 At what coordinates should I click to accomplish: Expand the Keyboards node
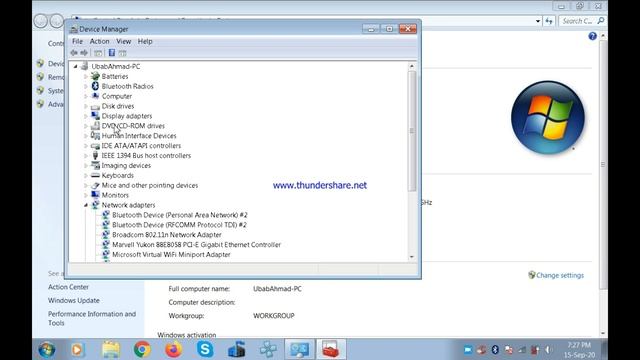coord(86,176)
